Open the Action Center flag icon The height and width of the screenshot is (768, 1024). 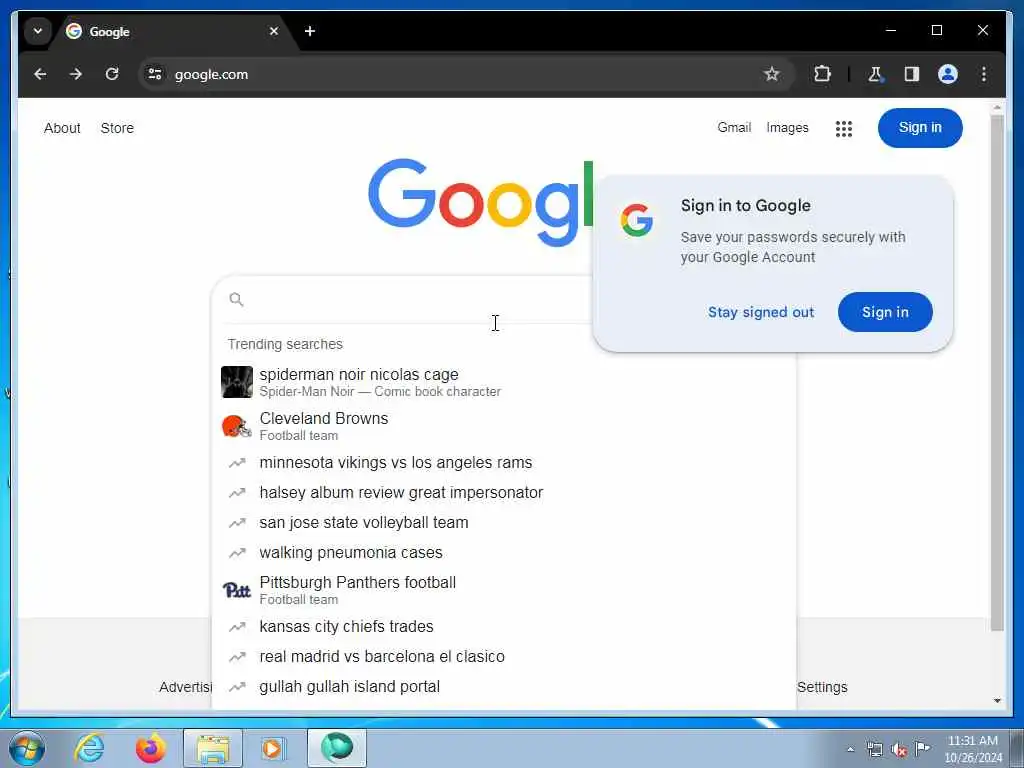(922, 748)
